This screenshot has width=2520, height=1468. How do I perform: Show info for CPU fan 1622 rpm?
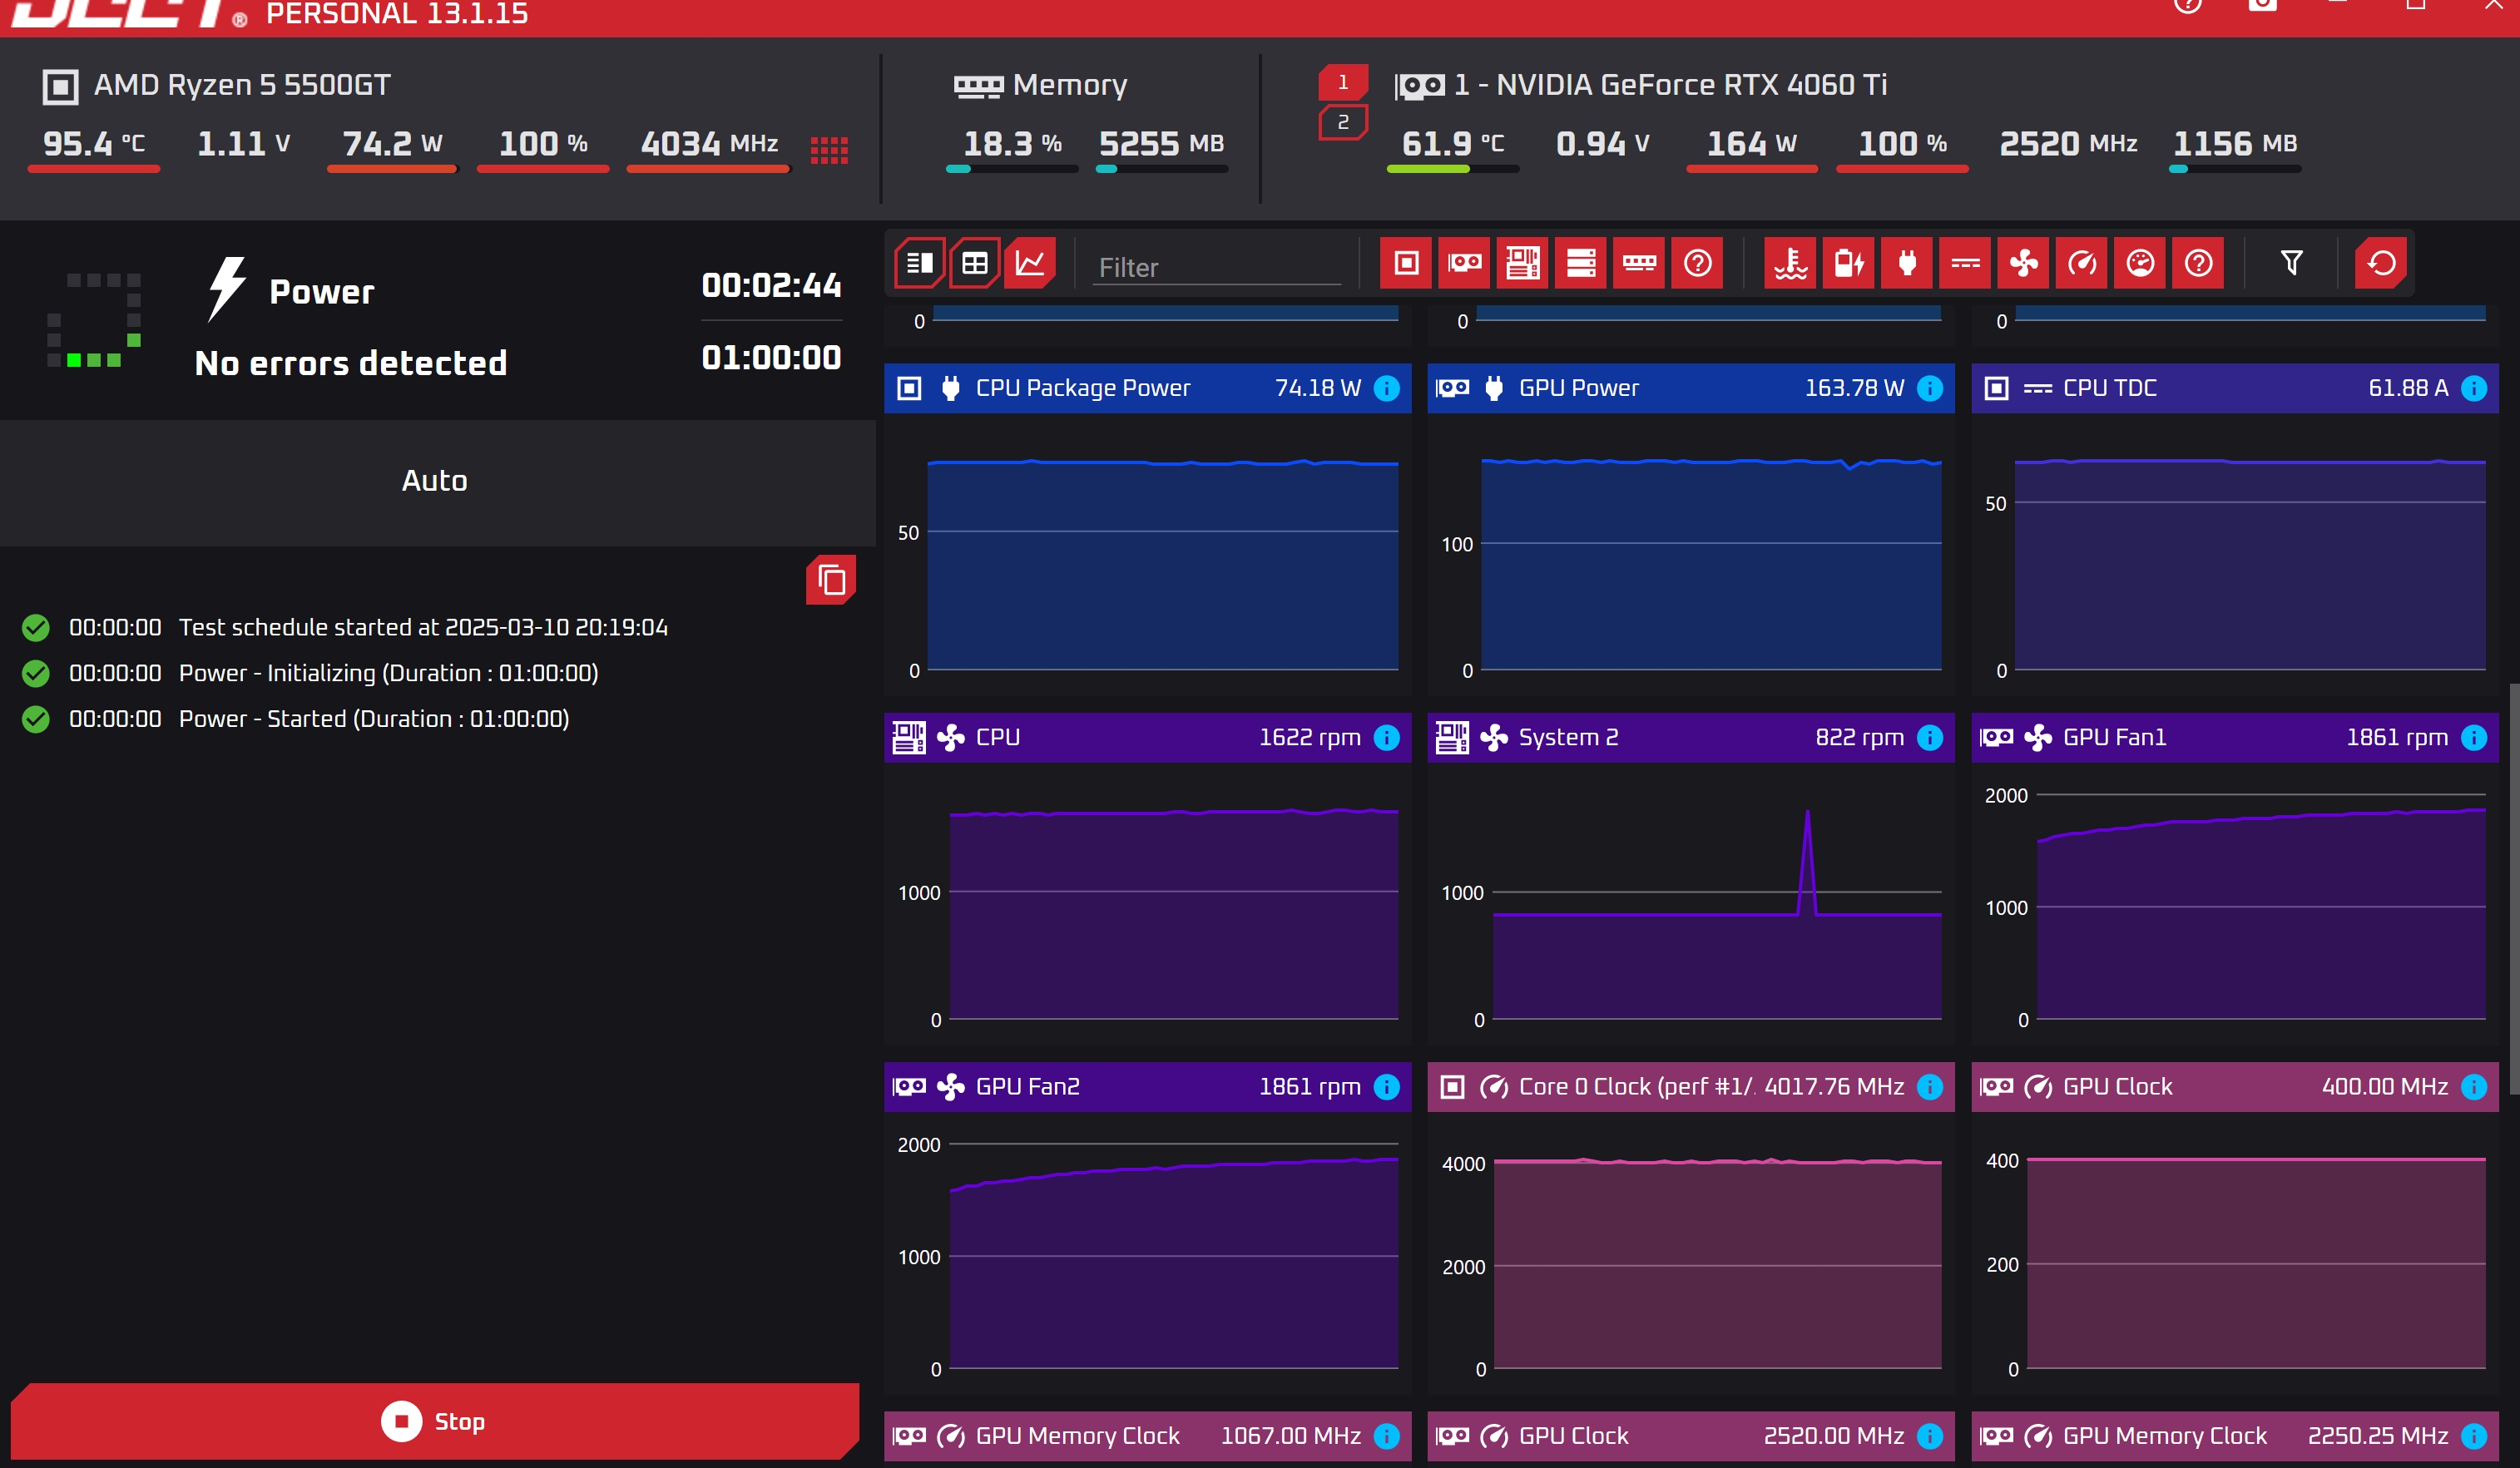tap(1387, 737)
